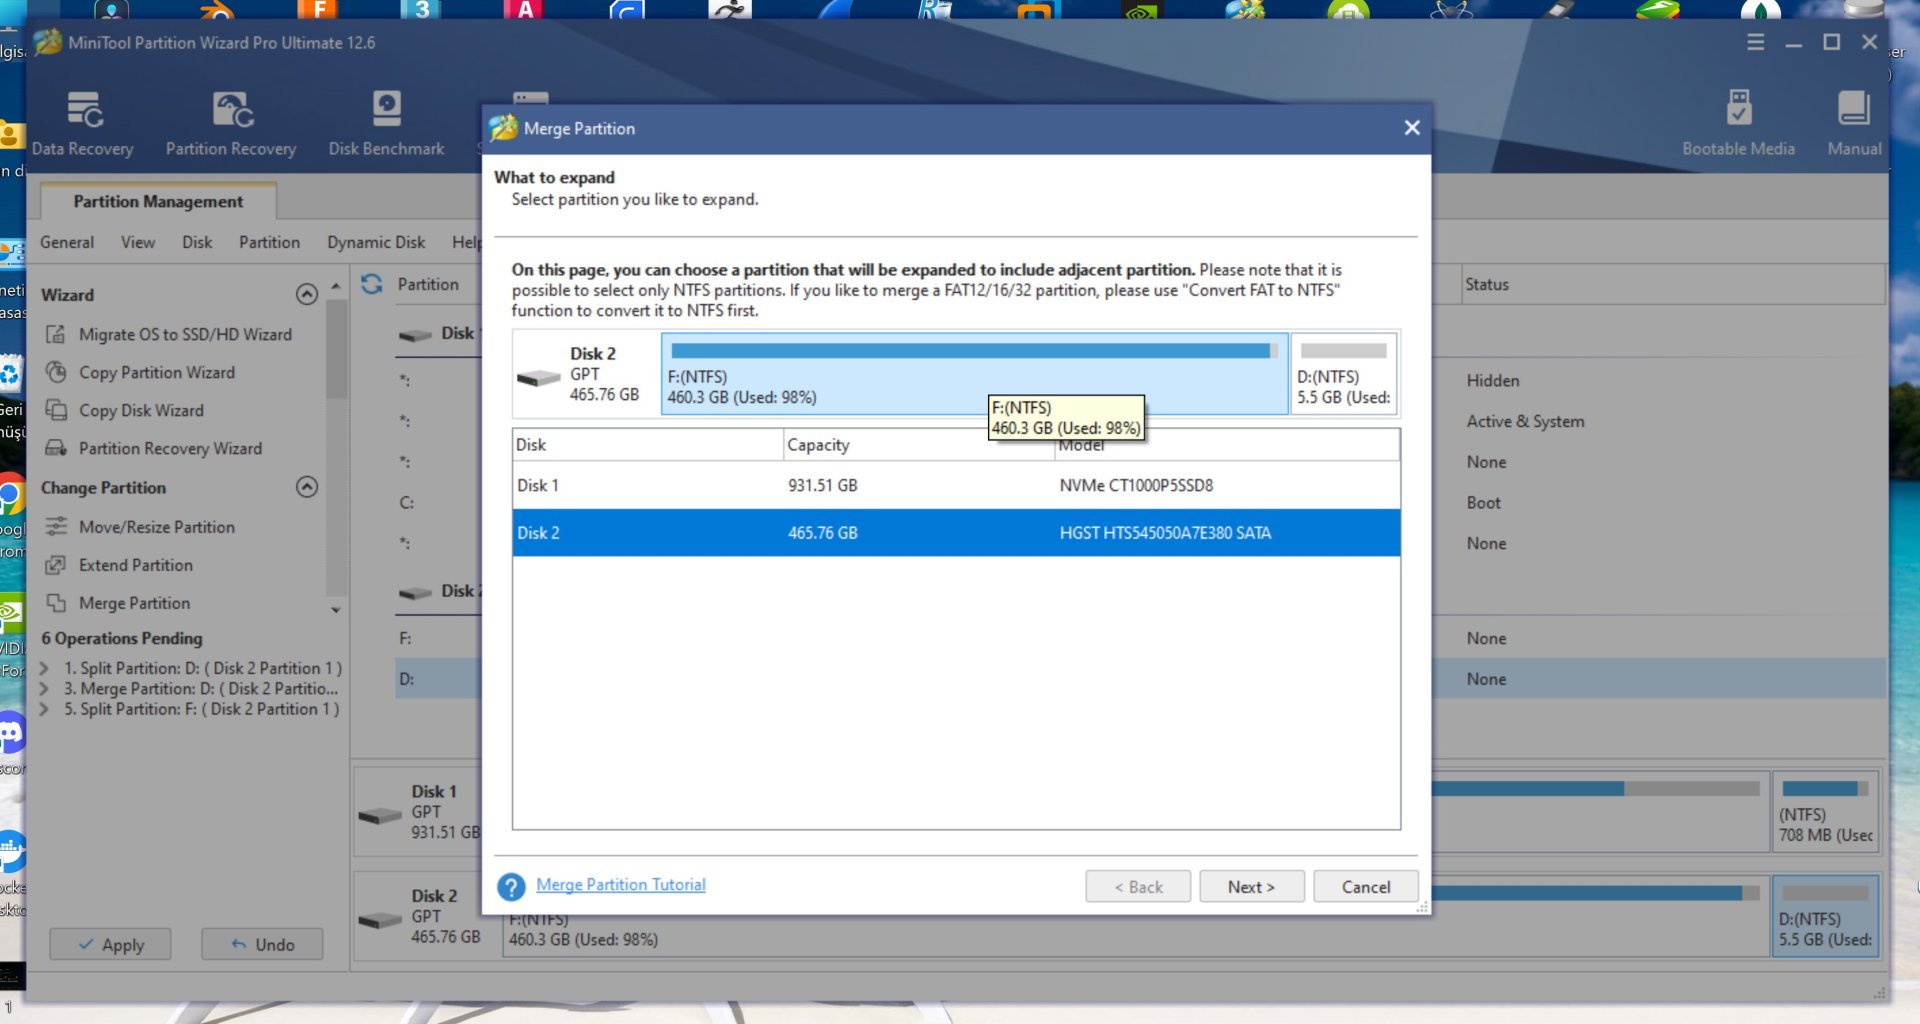Click the Merge Partition dialog logo icon
Screen dimensions: 1920x1024
503,128
